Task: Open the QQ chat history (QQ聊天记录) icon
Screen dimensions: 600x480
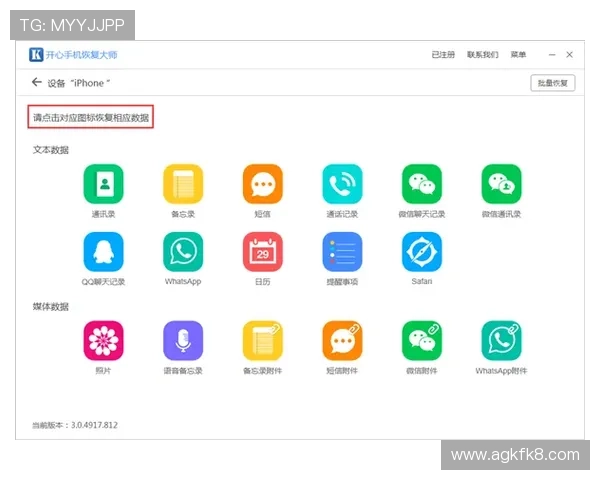Action: [x=103, y=251]
